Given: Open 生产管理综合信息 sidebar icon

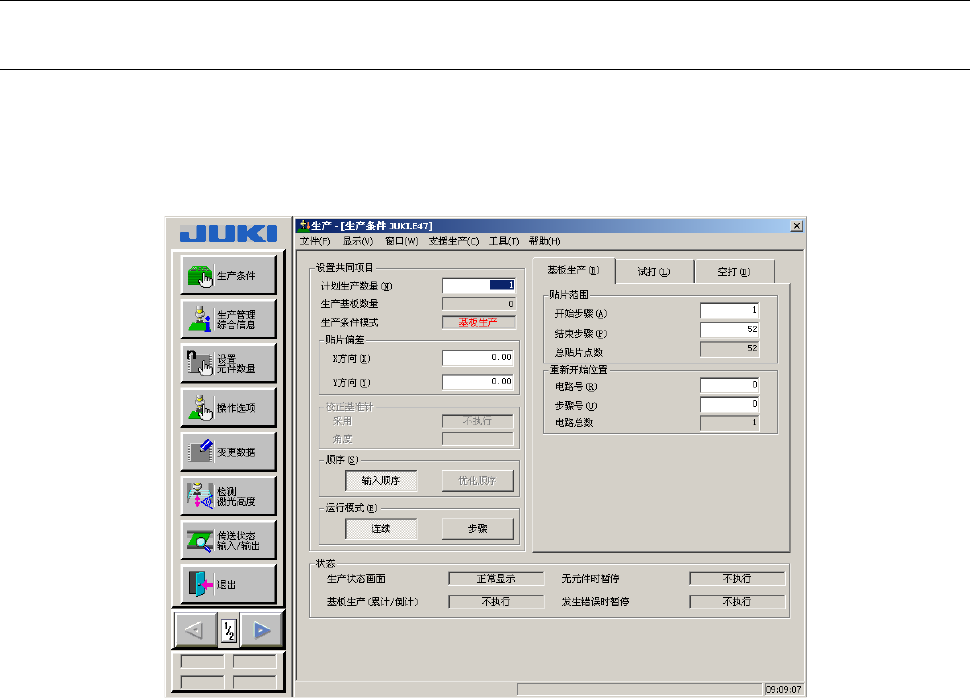Looking at the screenshot, I should [x=228, y=319].
